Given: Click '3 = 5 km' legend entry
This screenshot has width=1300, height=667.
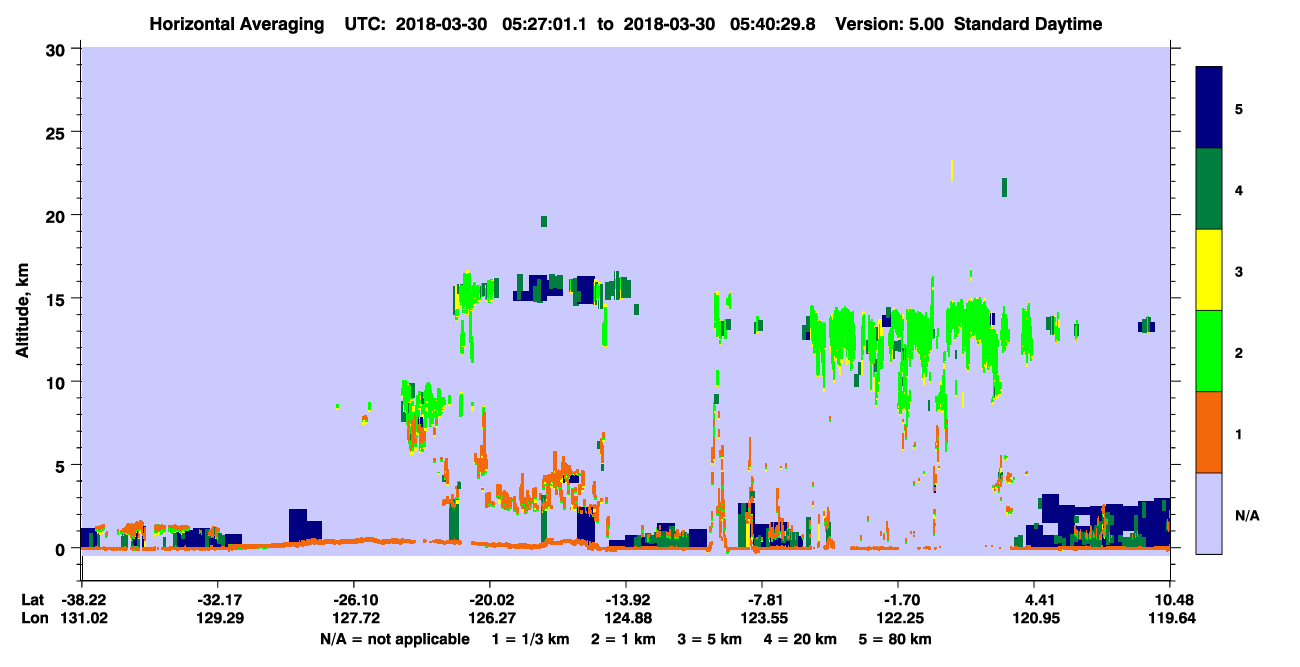Looking at the screenshot, I should click(x=709, y=638).
